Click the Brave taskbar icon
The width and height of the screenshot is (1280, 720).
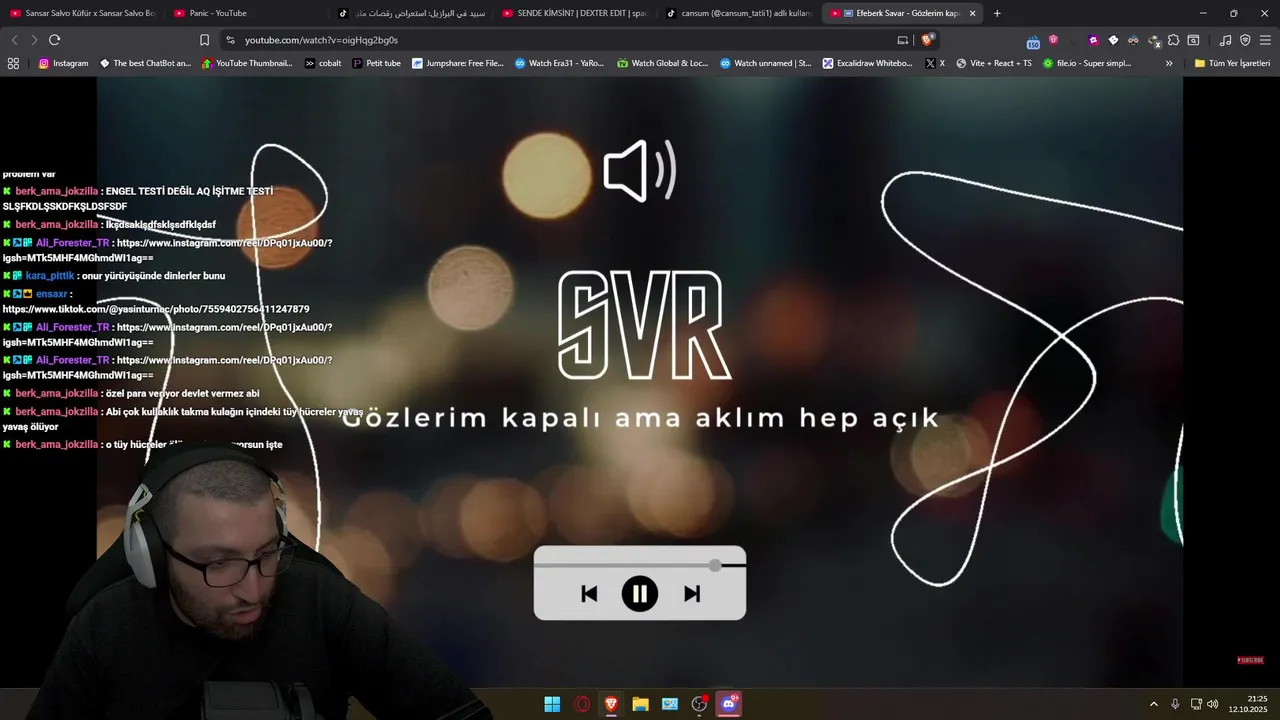tap(611, 704)
